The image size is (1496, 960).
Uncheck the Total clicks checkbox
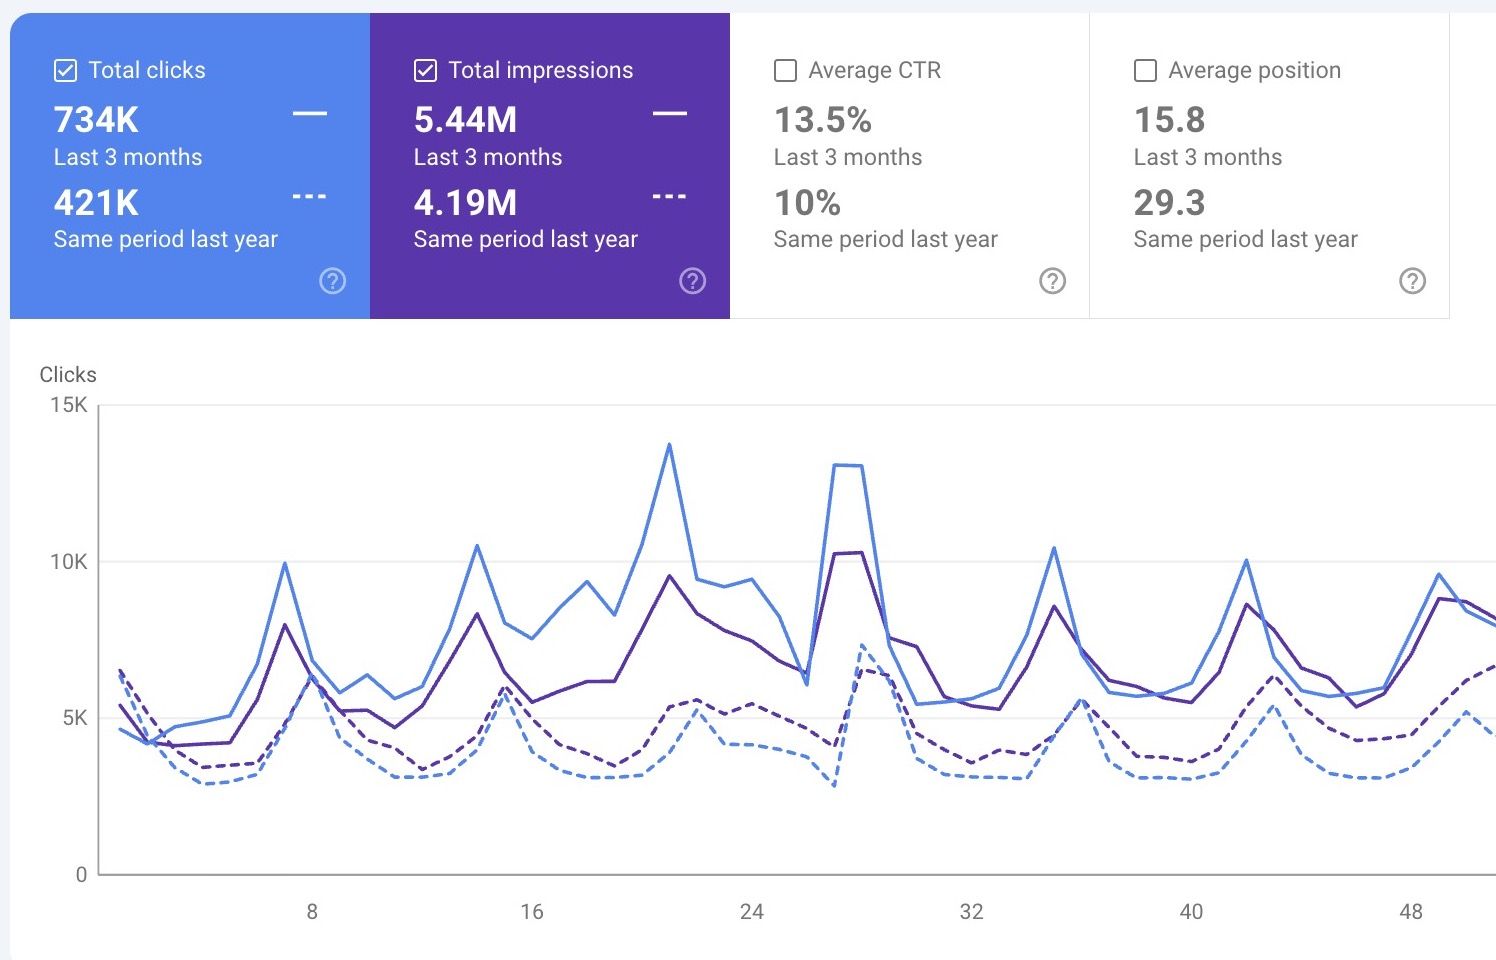(x=65, y=70)
